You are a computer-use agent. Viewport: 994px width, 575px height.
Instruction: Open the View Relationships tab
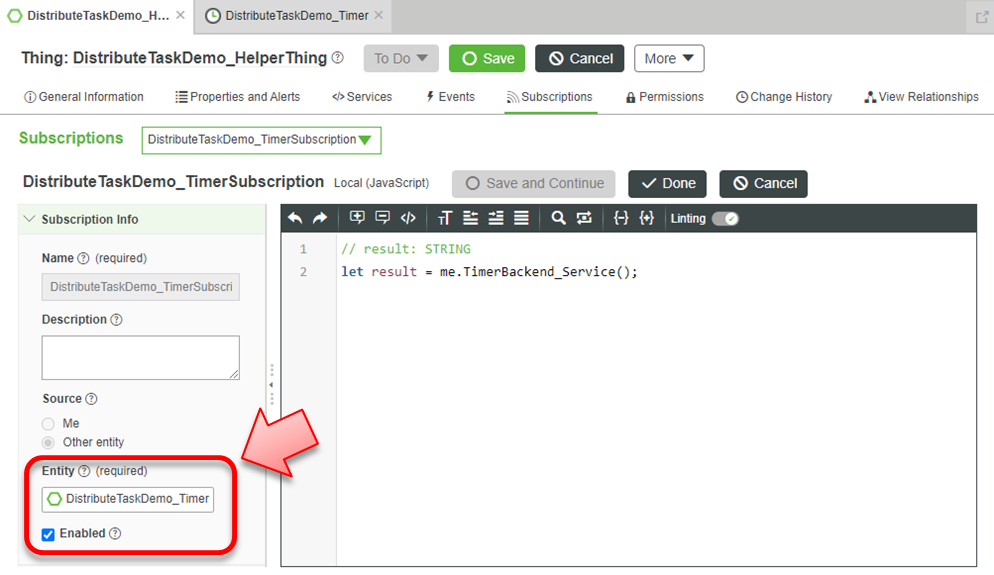921,97
